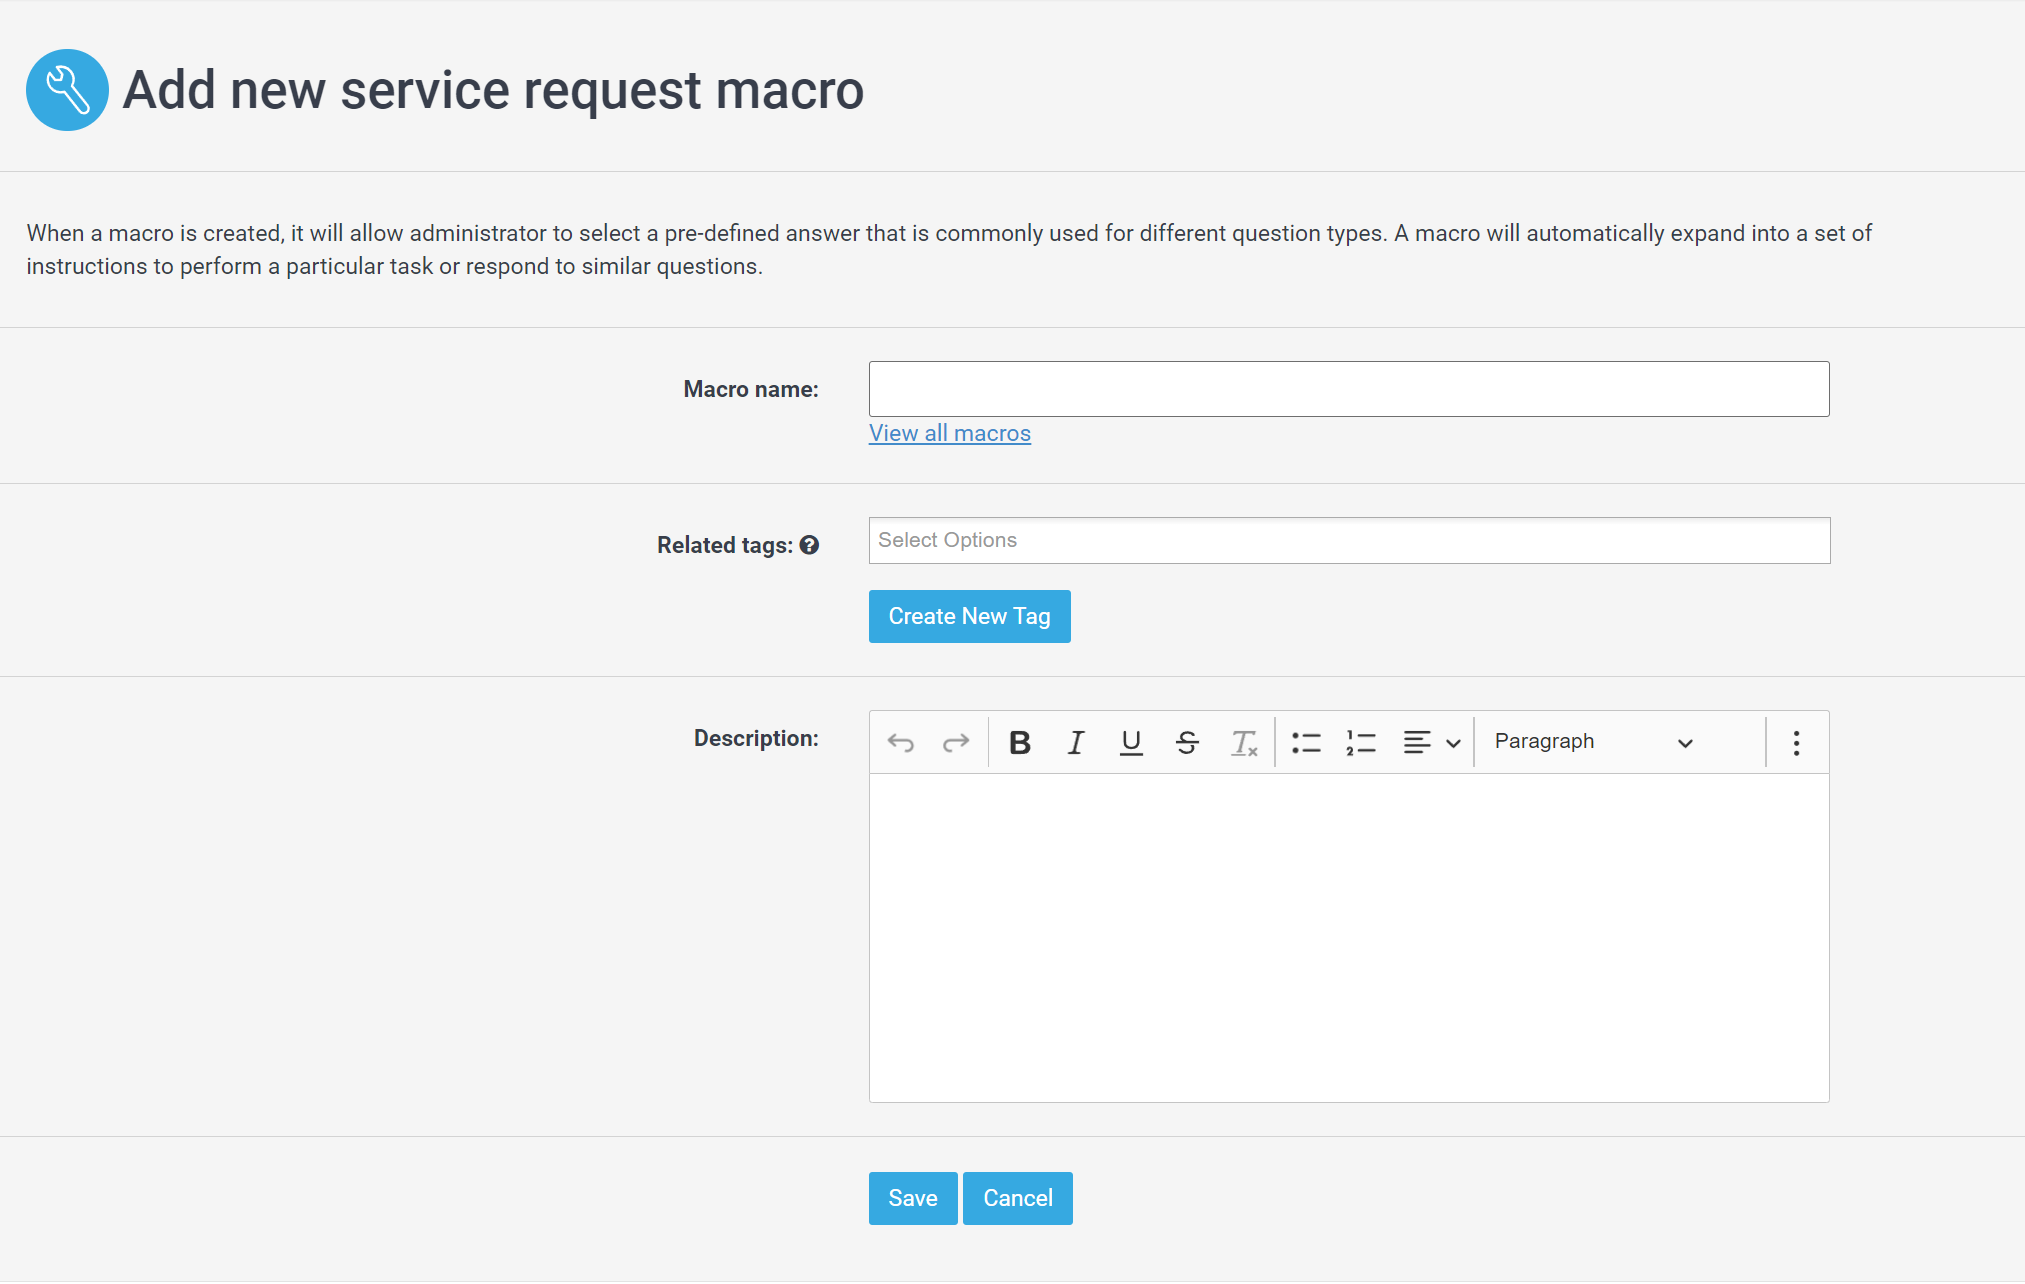
Task: Open the Related tags help tooltip icon
Action: (810, 544)
